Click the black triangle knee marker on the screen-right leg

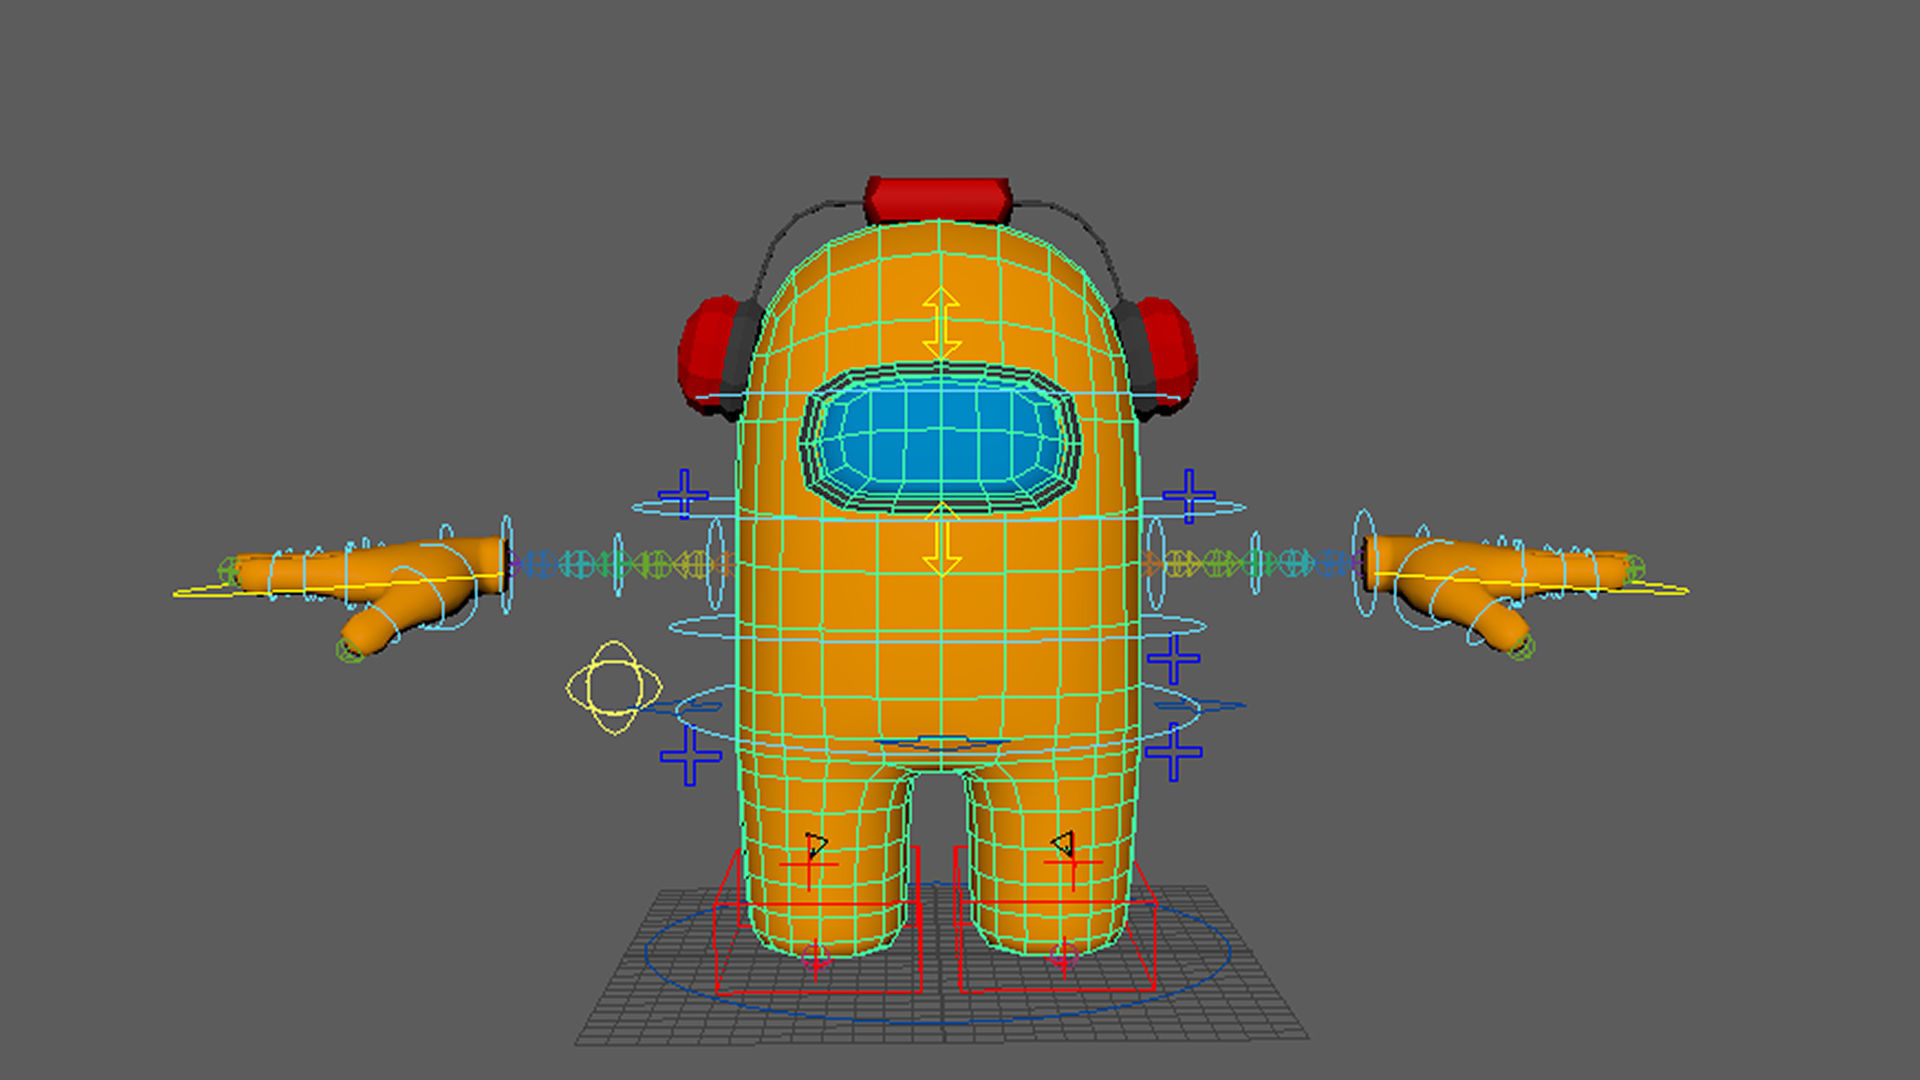click(1063, 844)
